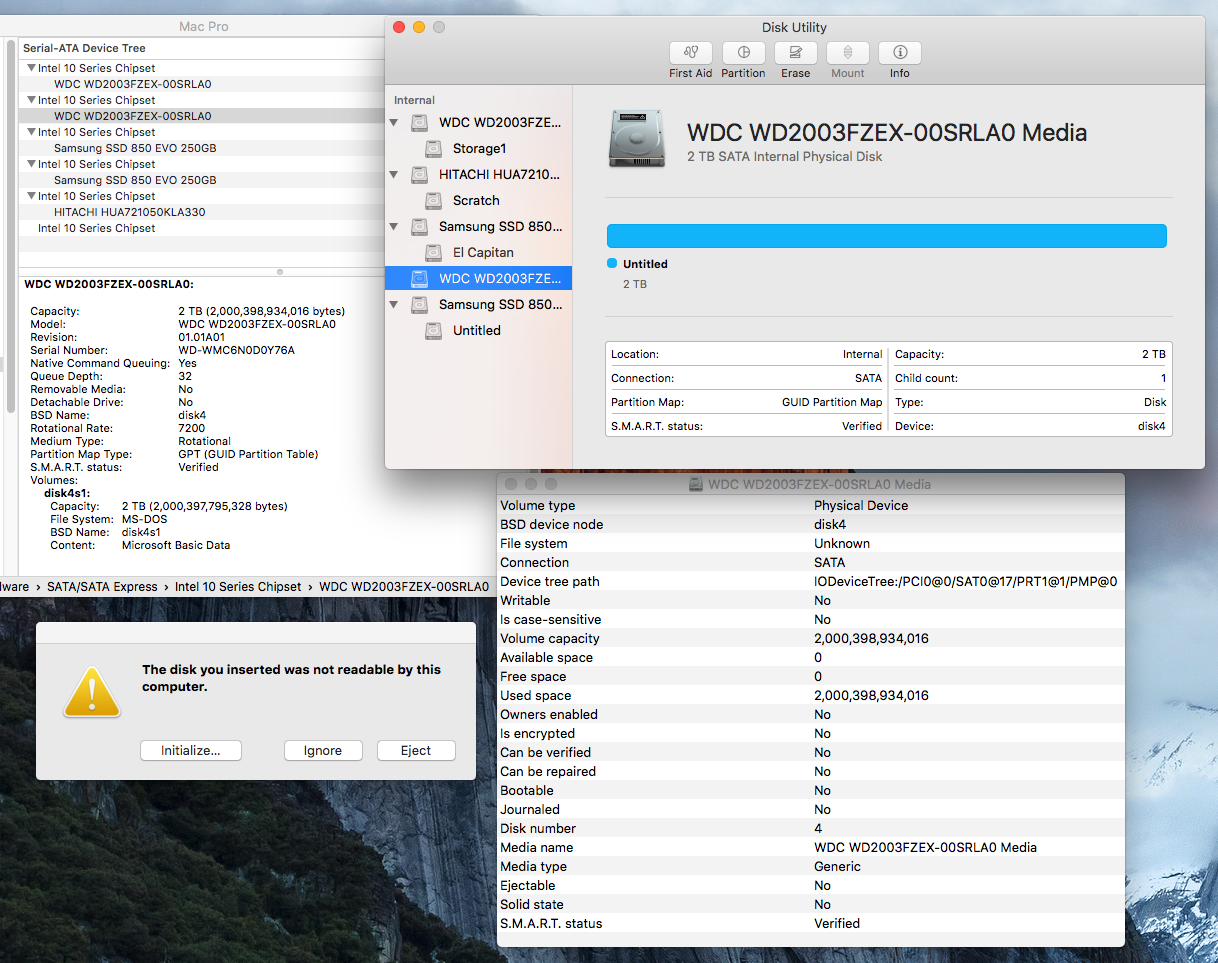Image resolution: width=1218 pixels, height=963 pixels.
Task: Click SATA/SATA Express in the path bar
Action: (x=102, y=586)
